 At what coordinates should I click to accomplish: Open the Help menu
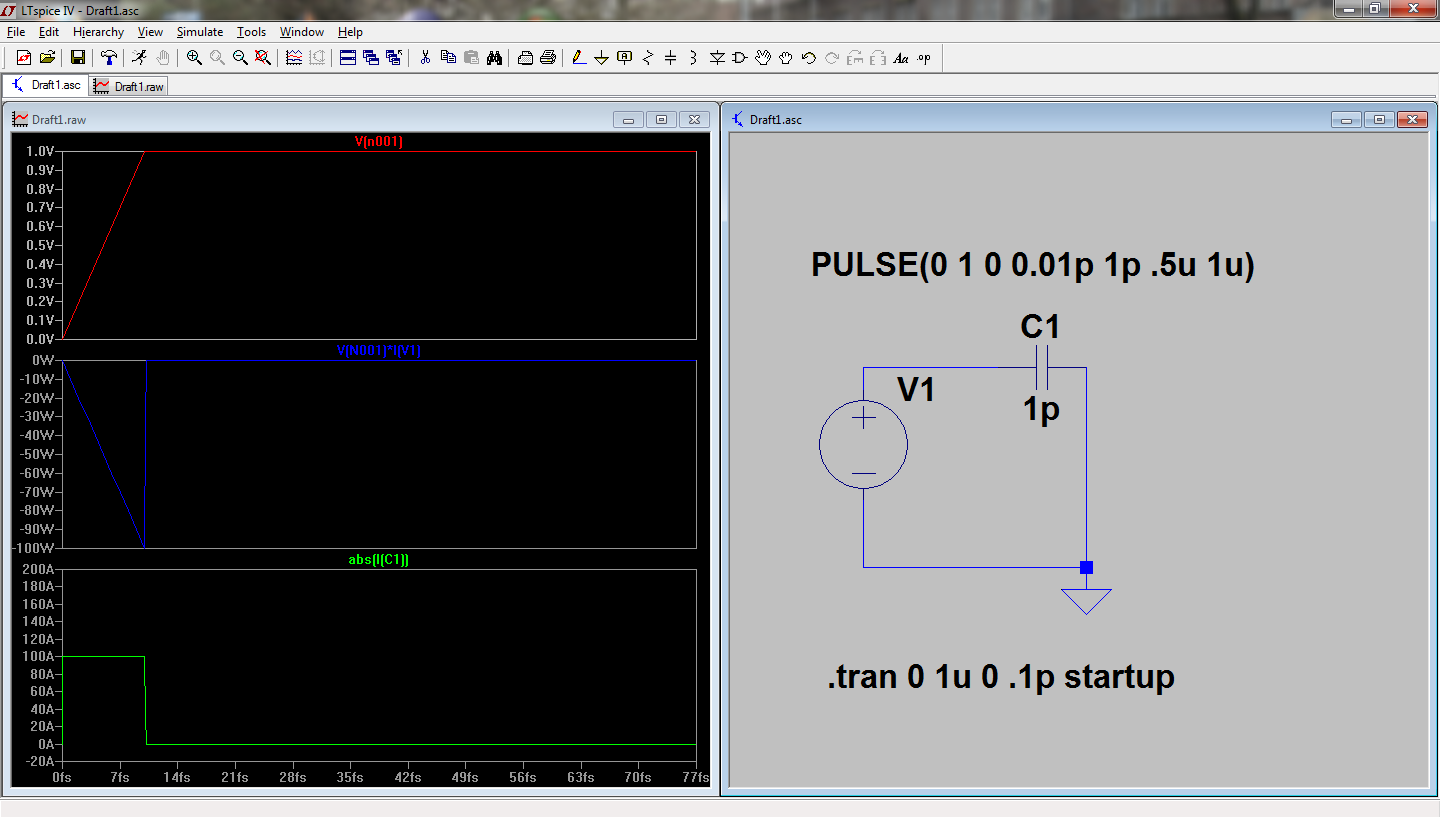point(350,32)
